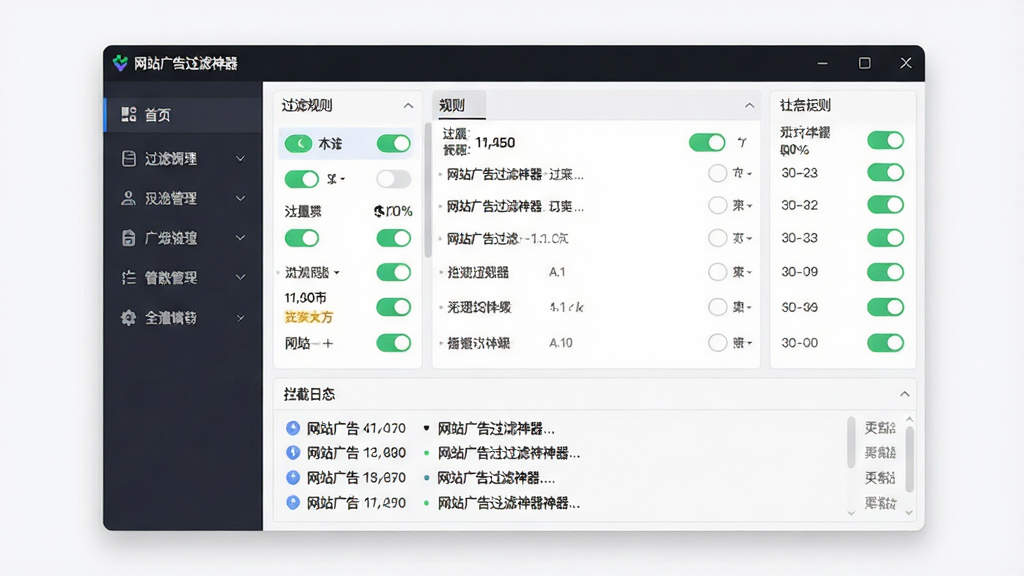Click the blue icon of log entry 41,070
Viewport: 1024px width, 576px height.
click(293, 428)
